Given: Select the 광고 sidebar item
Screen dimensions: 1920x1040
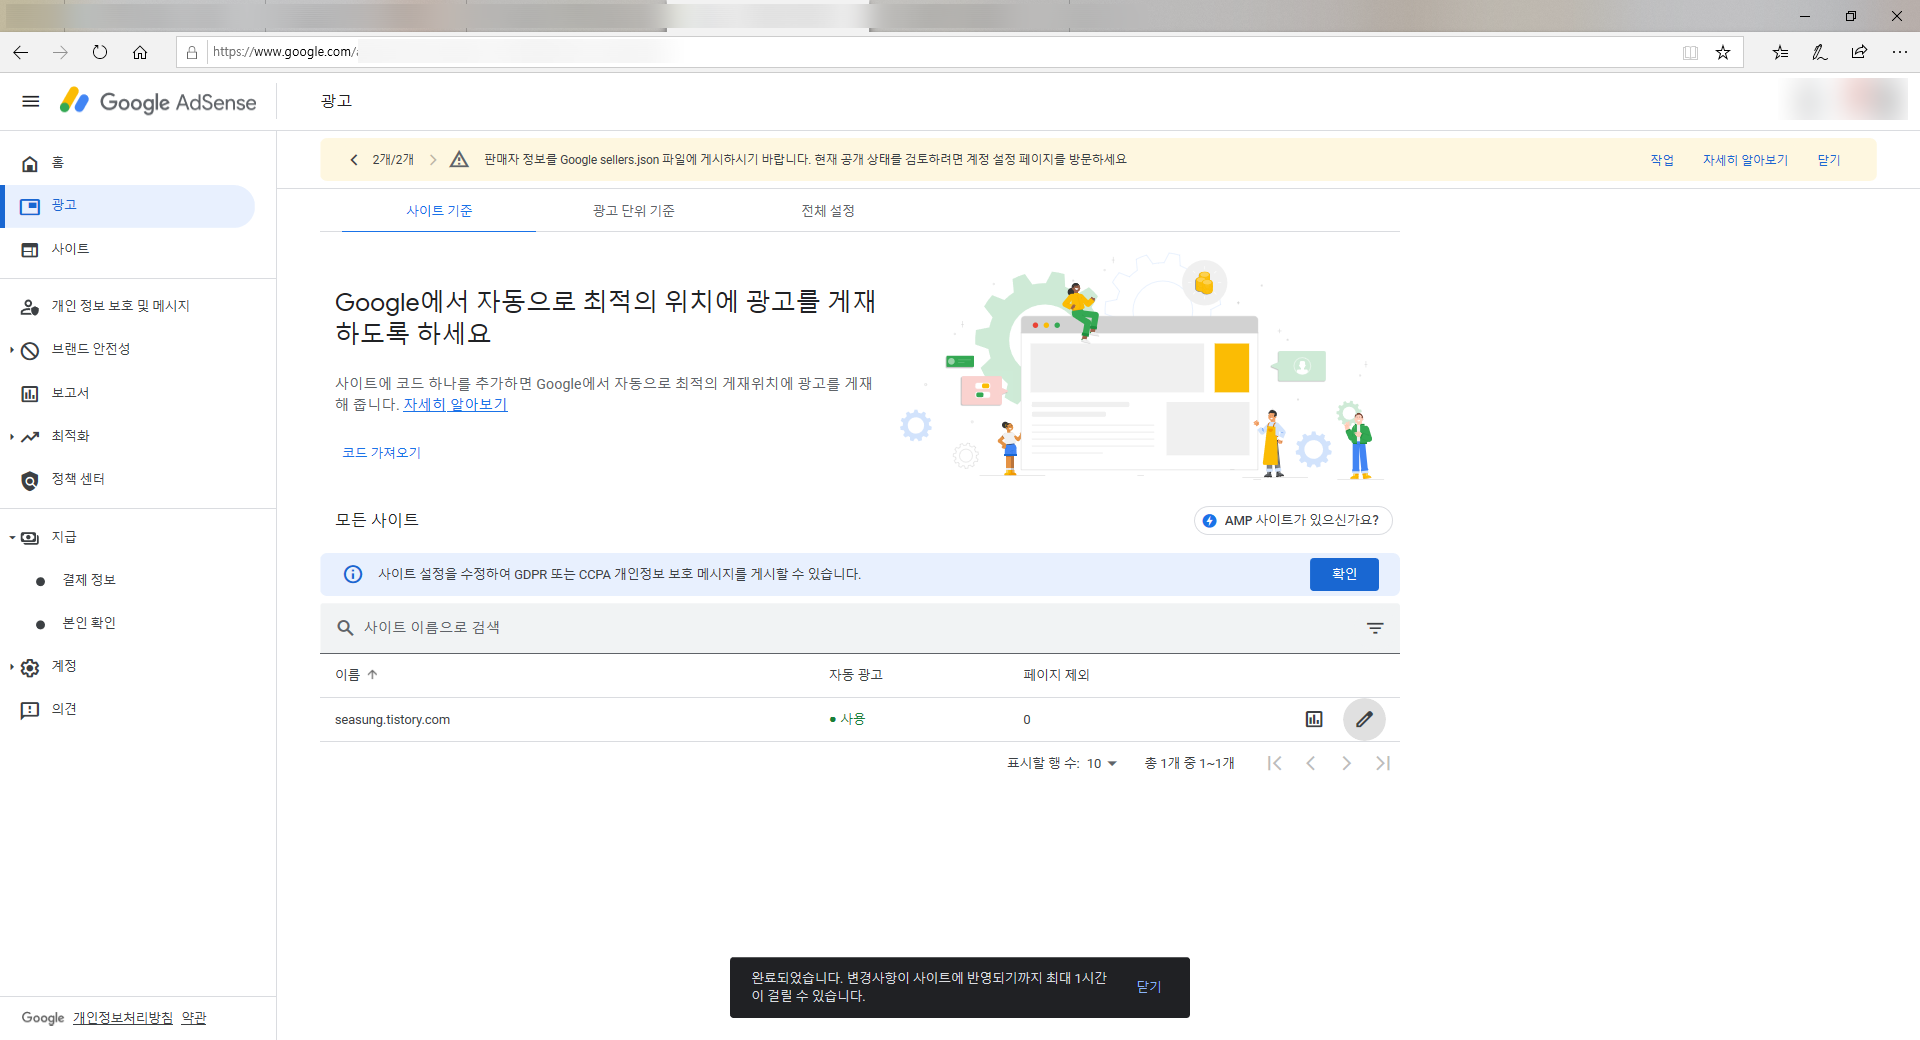Looking at the screenshot, I should coord(129,206).
